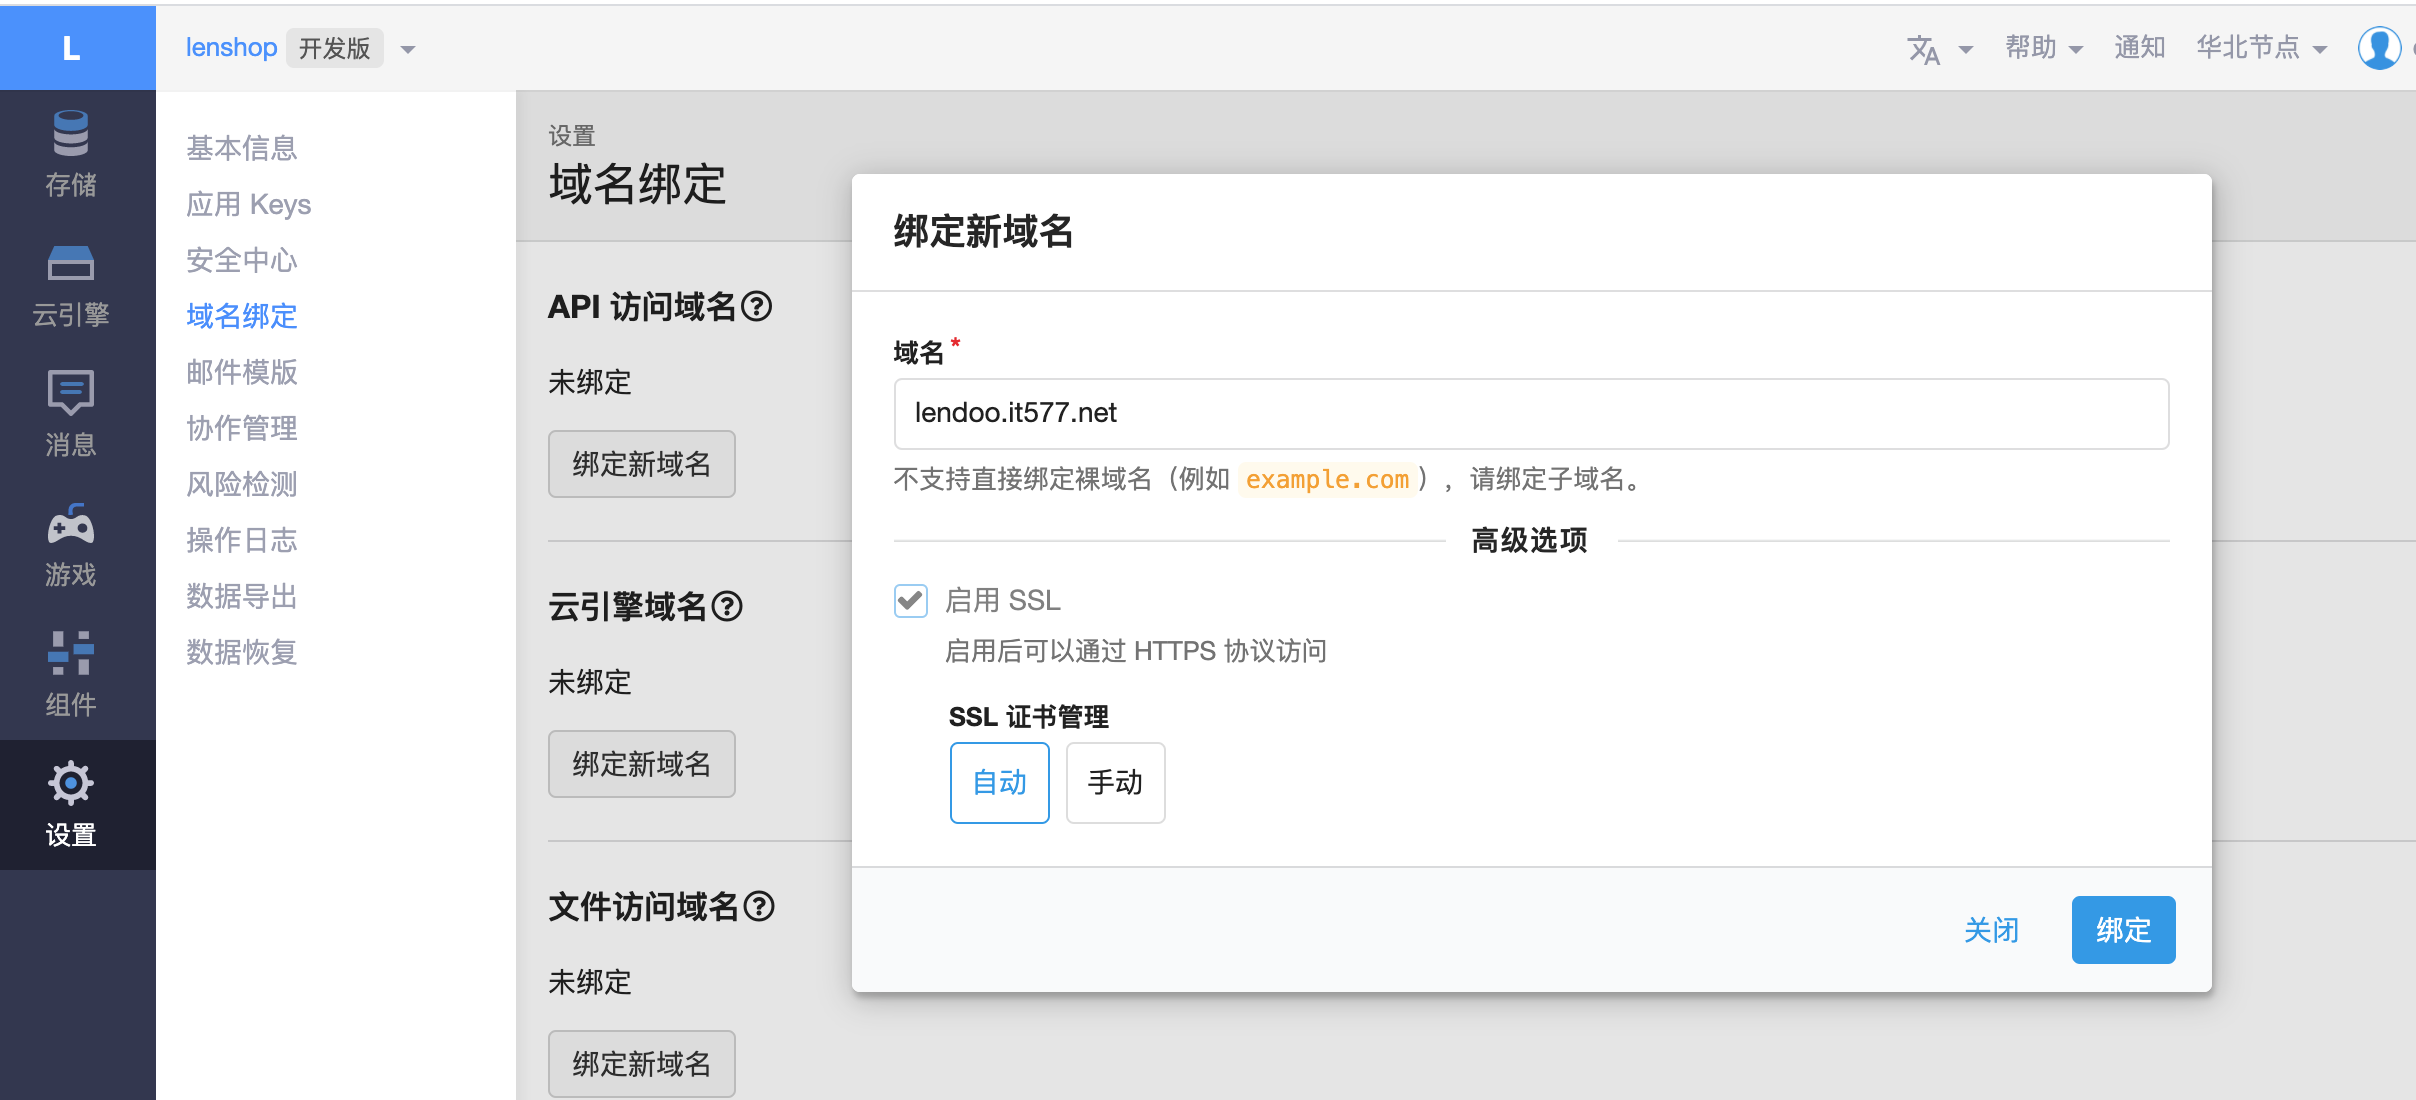Click the 绑定 confirm button
This screenshot has width=2416, height=1100.
[x=2122, y=930]
